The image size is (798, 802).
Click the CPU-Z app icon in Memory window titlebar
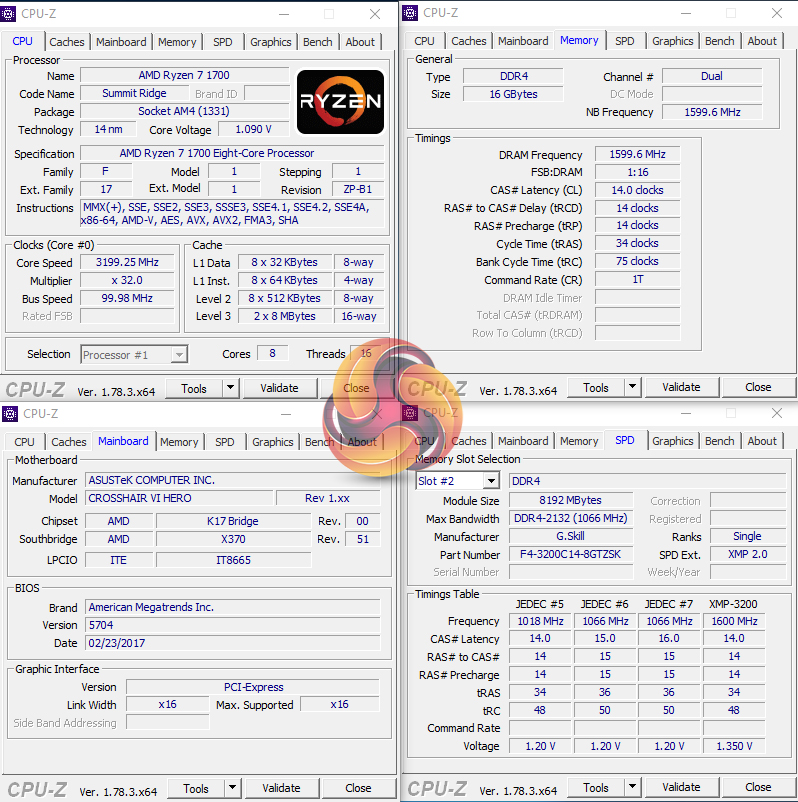(410, 13)
